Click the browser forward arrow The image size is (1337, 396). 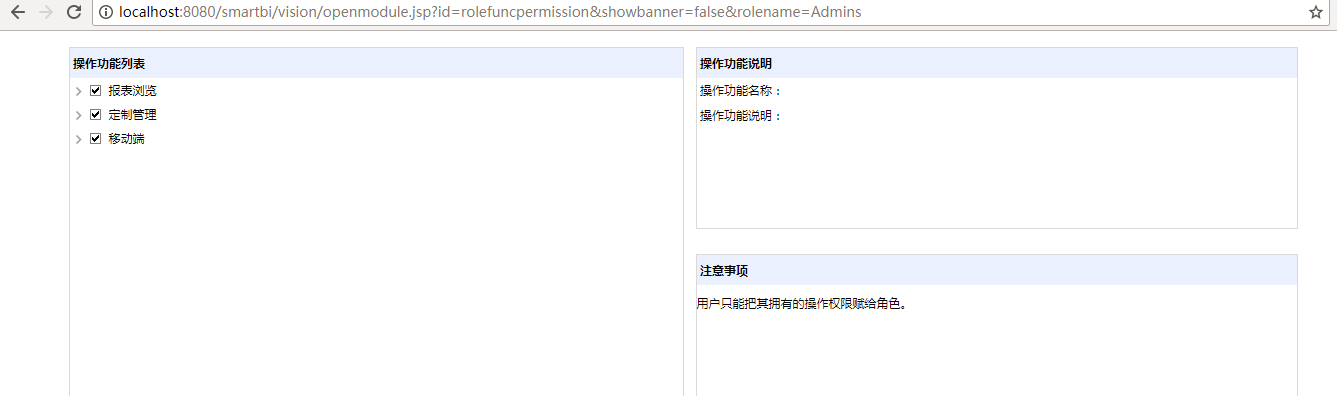tap(45, 12)
